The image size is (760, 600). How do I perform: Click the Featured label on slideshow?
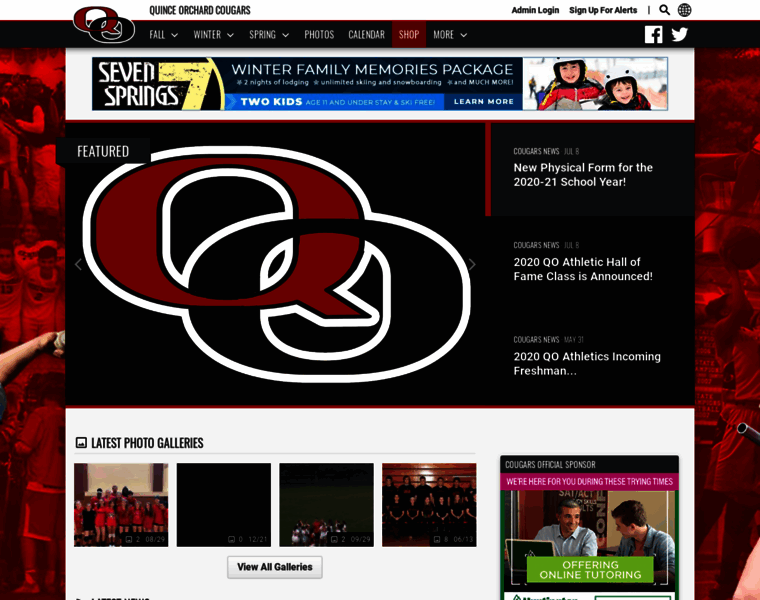[103, 152]
